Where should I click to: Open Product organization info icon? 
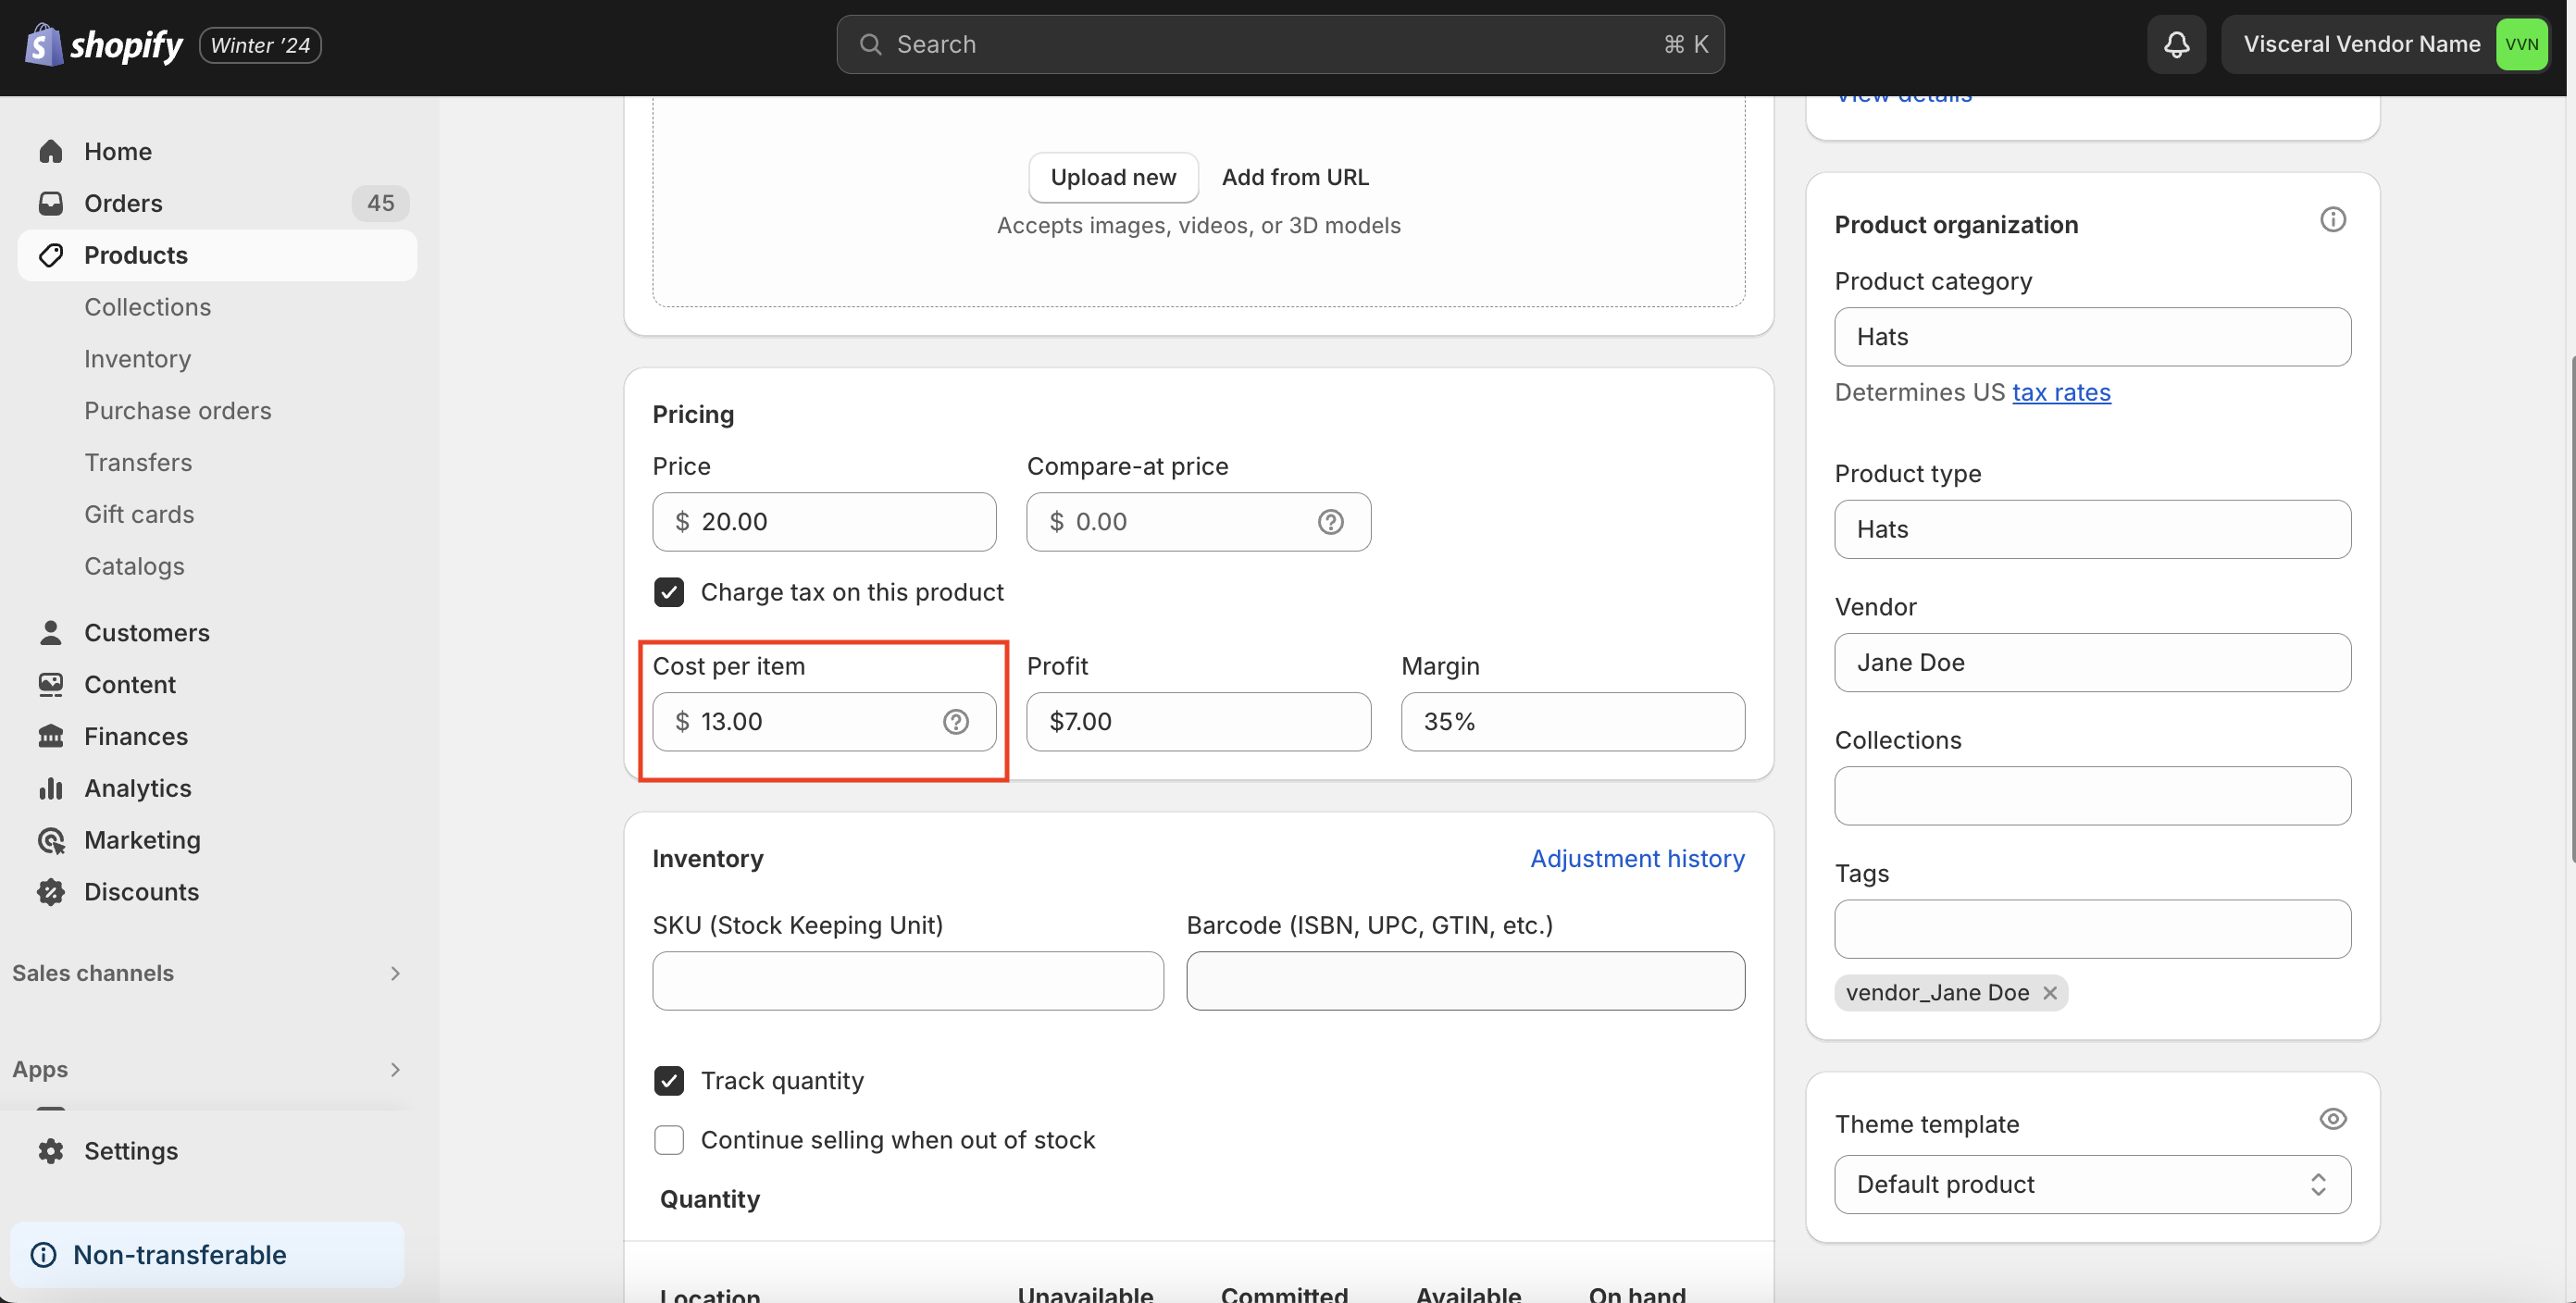(2331, 220)
